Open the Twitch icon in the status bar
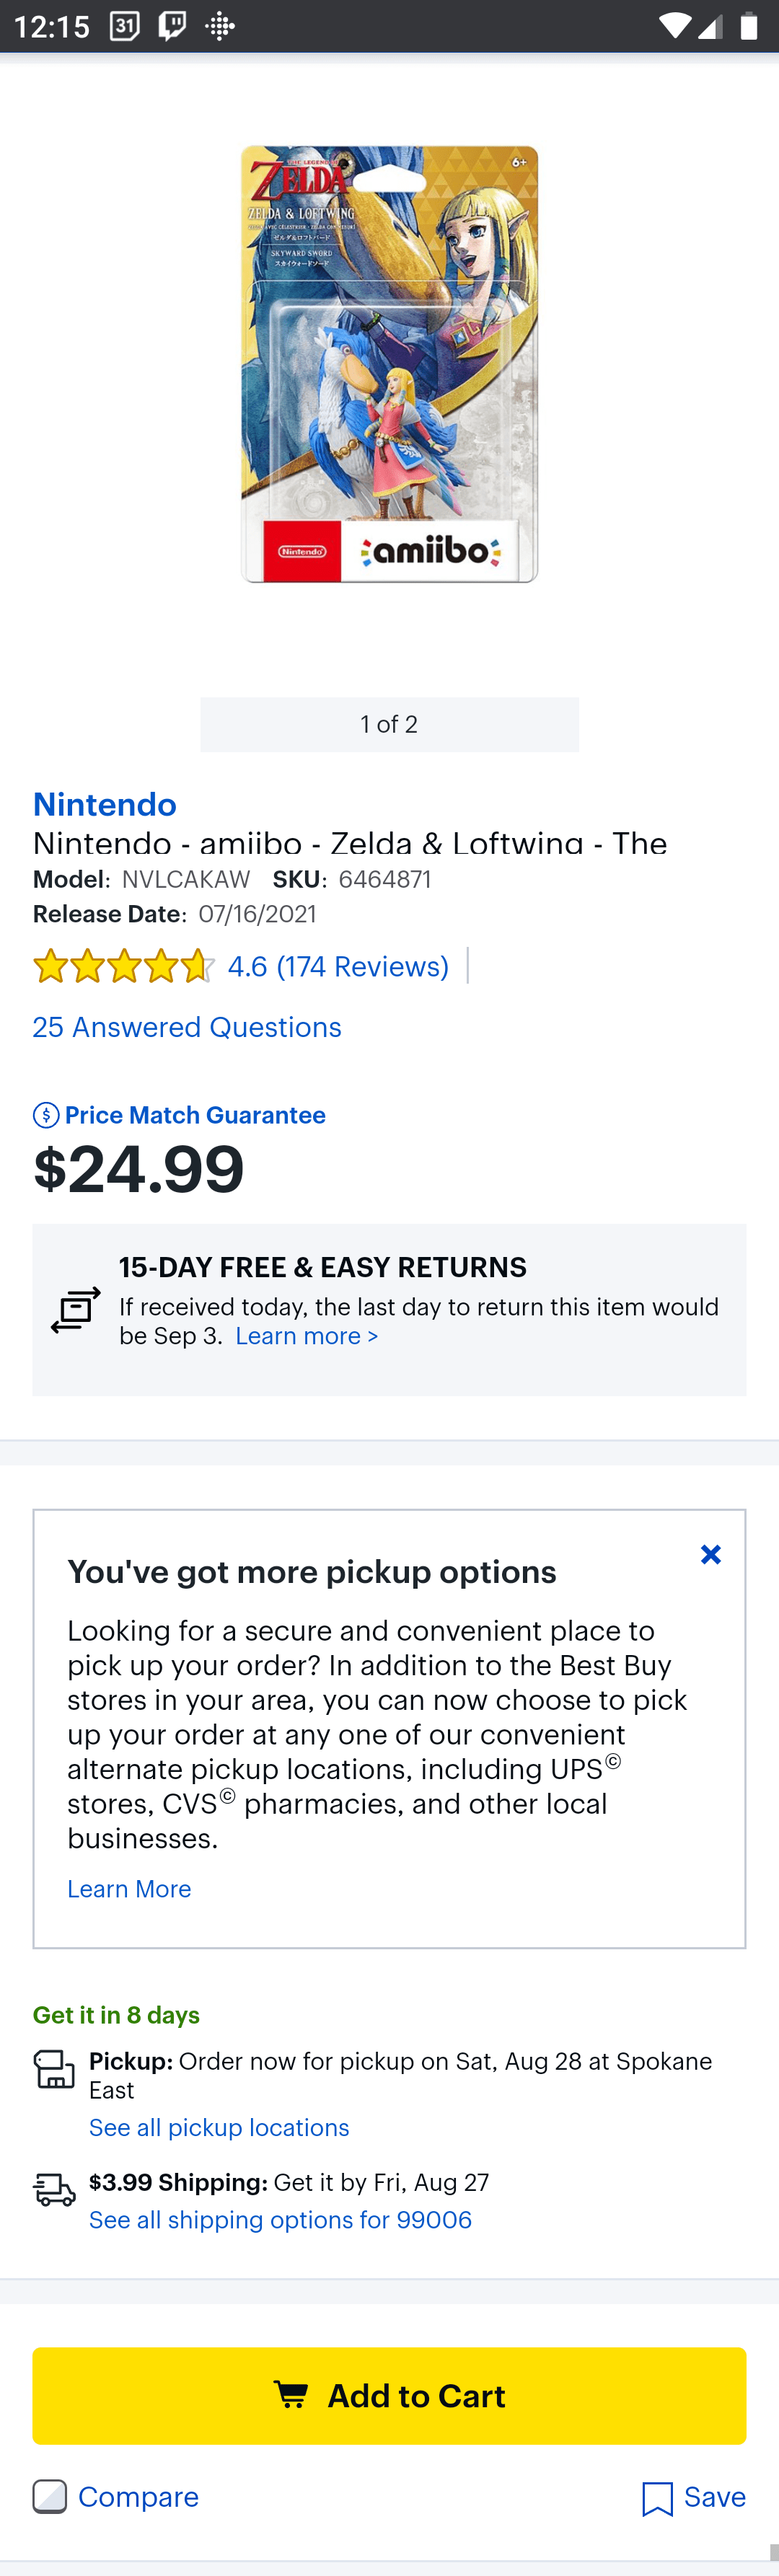The width and height of the screenshot is (779, 2576). pos(172,26)
